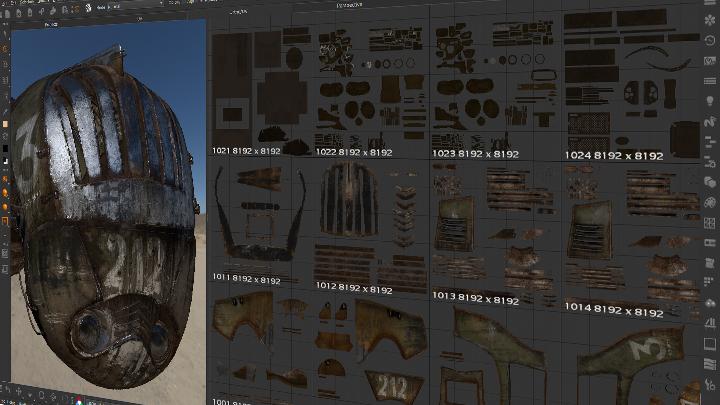Click the large white icon in top toolbar
The height and width of the screenshot is (405, 720).
tap(87, 7)
